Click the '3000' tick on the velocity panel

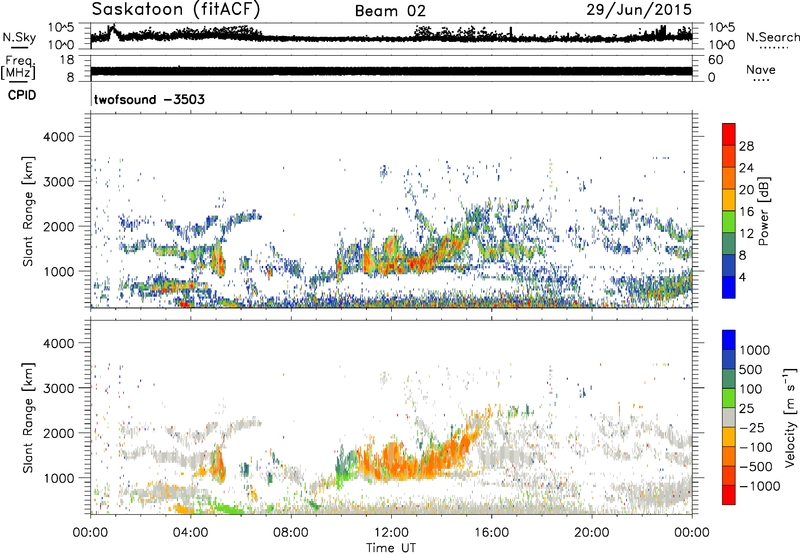click(58, 388)
